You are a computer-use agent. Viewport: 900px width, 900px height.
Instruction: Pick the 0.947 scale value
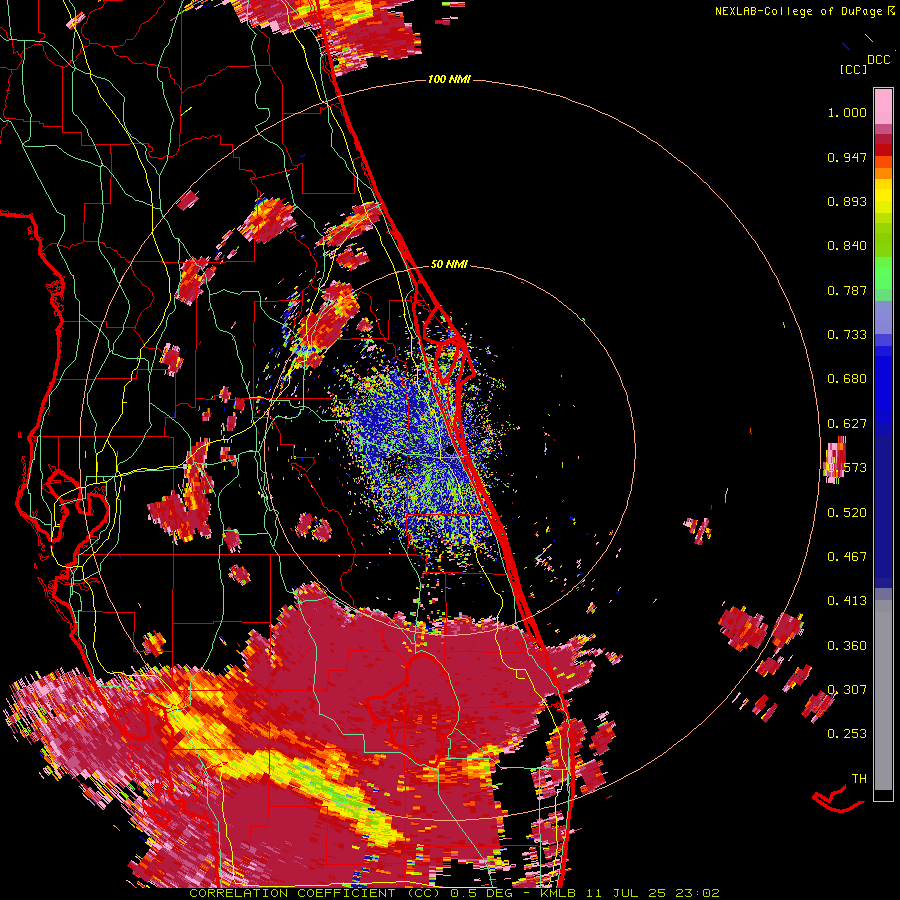(x=847, y=157)
